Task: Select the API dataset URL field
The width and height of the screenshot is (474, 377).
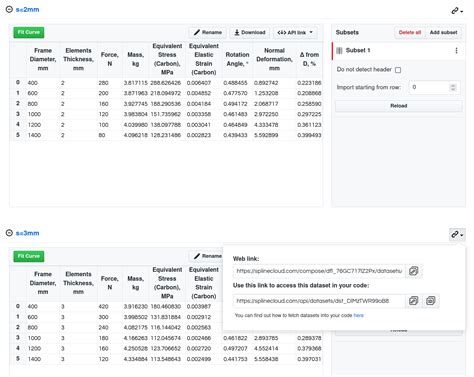Action: [319, 301]
